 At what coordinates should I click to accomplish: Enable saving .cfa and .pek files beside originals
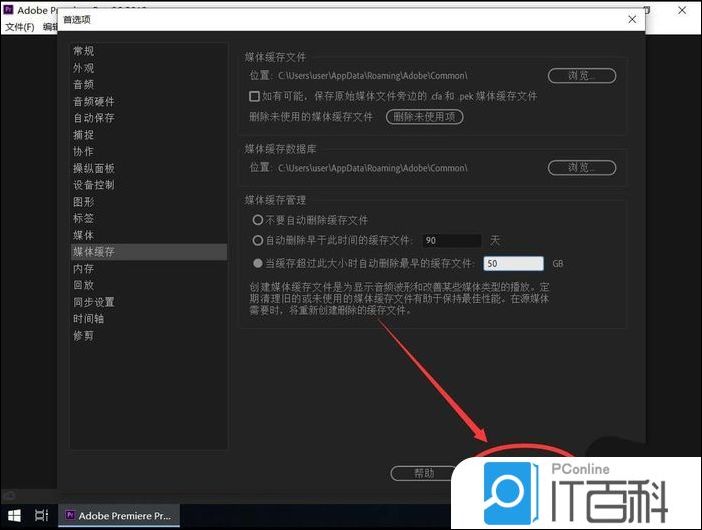coord(254,96)
